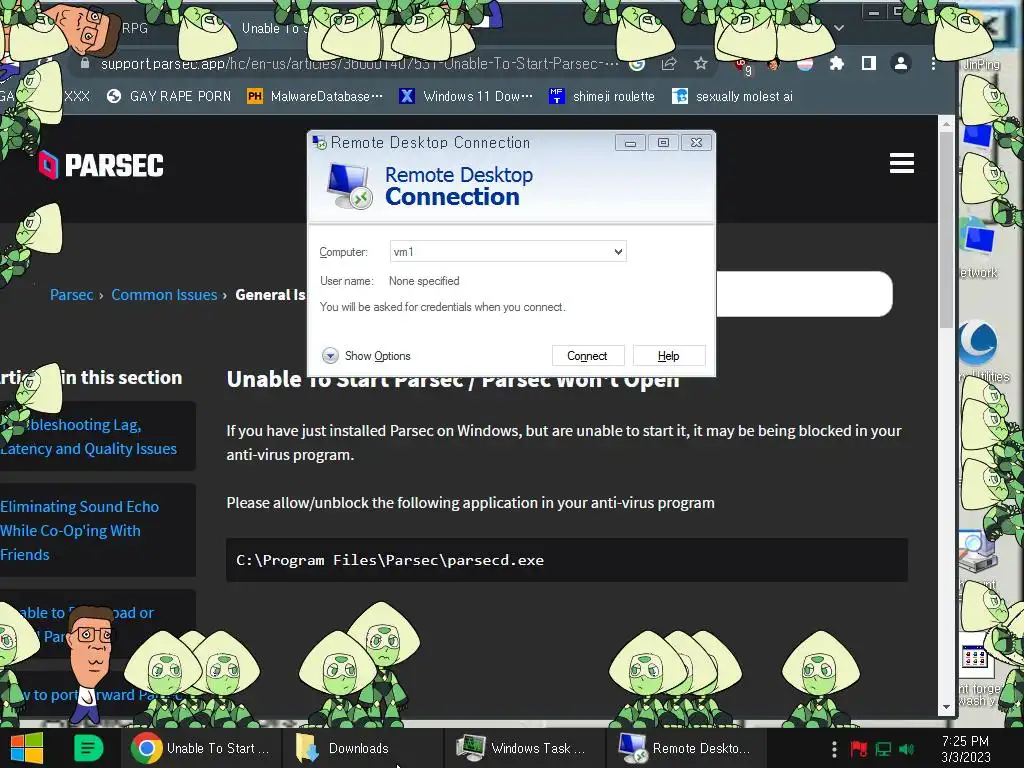Select the Unable To Start Parsec tab
Screen dimensions: 1024x768
(x=274, y=28)
